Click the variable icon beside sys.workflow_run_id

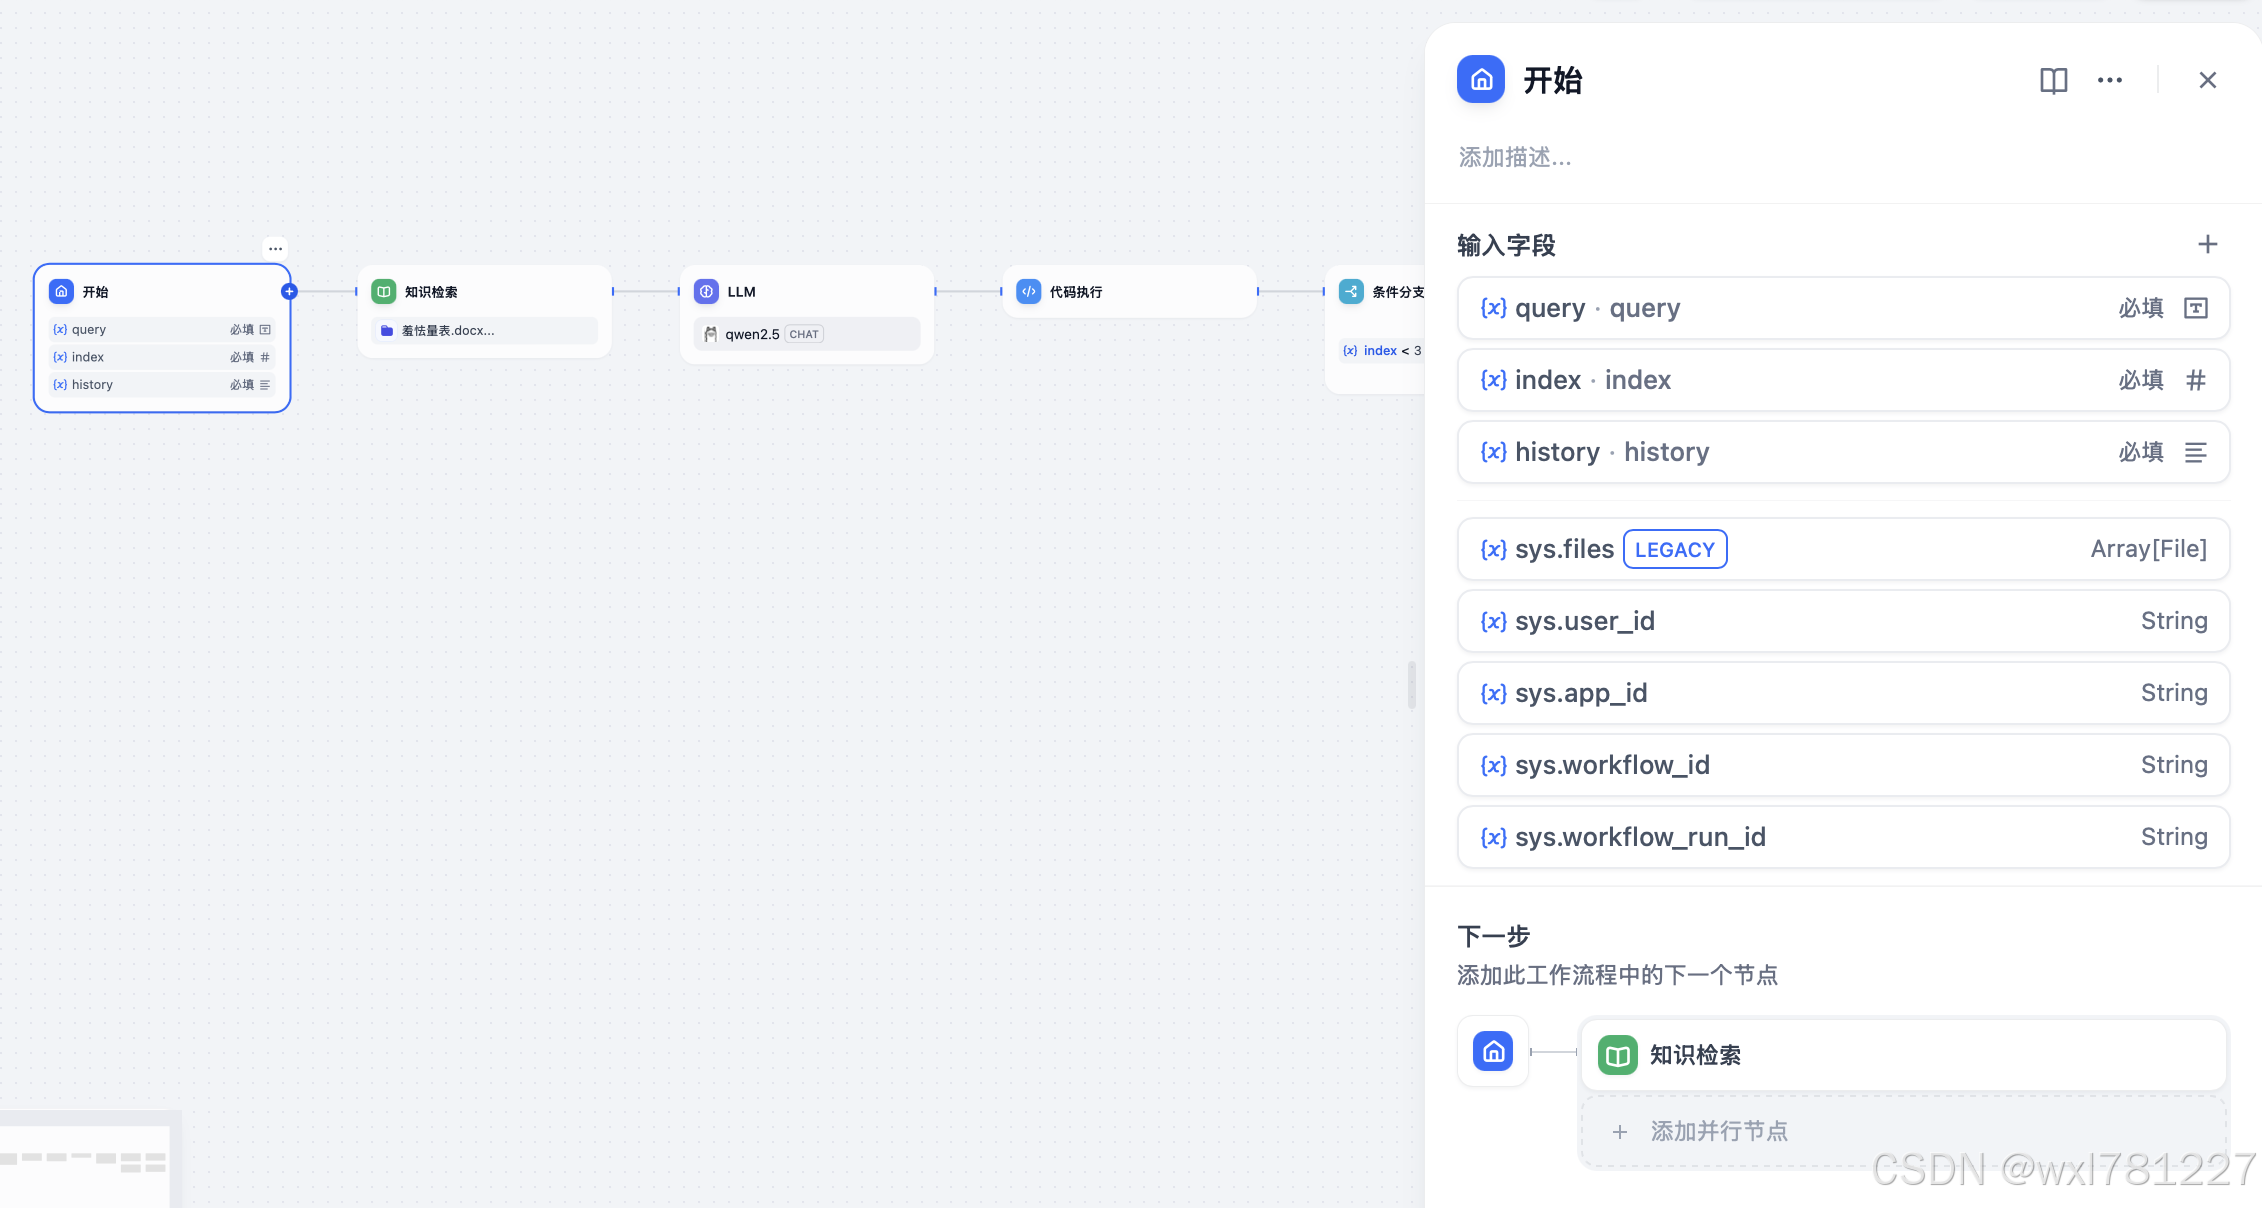[x=1493, y=837]
